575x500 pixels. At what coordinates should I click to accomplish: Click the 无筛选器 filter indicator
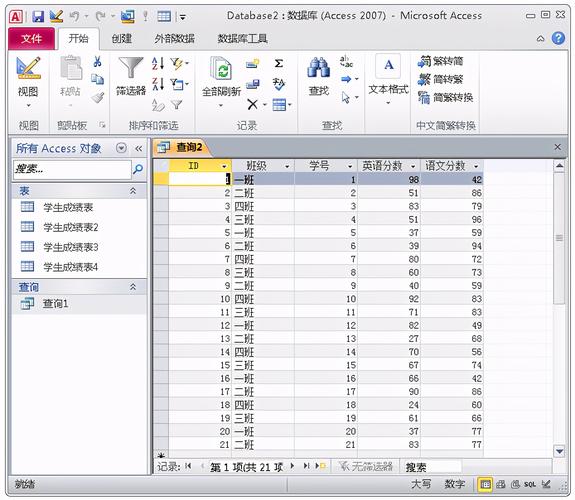click(366, 467)
